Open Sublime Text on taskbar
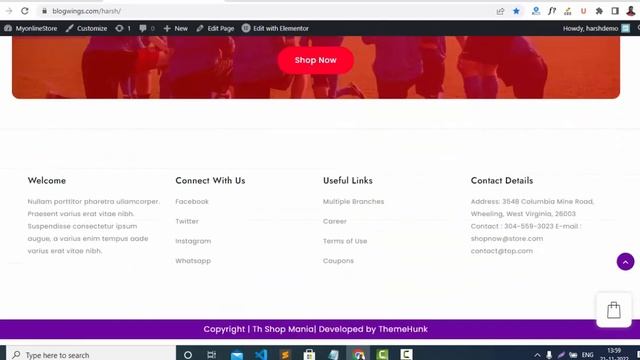Screen dimensions: 640x360 [285, 355]
